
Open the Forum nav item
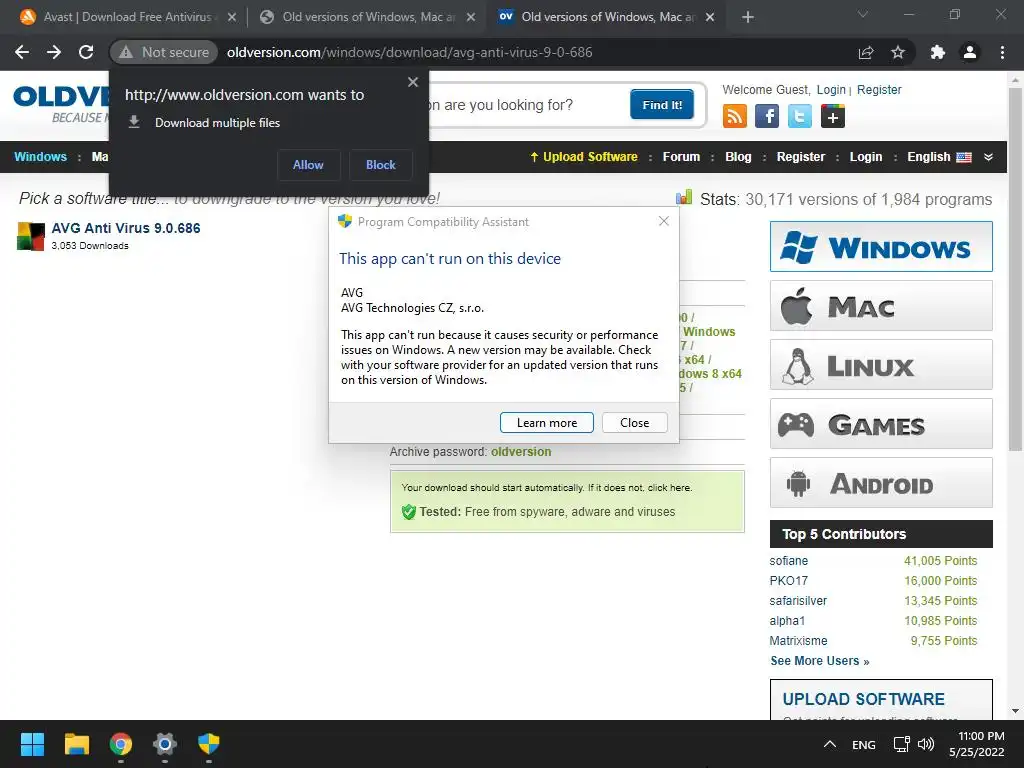pos(681,157)
